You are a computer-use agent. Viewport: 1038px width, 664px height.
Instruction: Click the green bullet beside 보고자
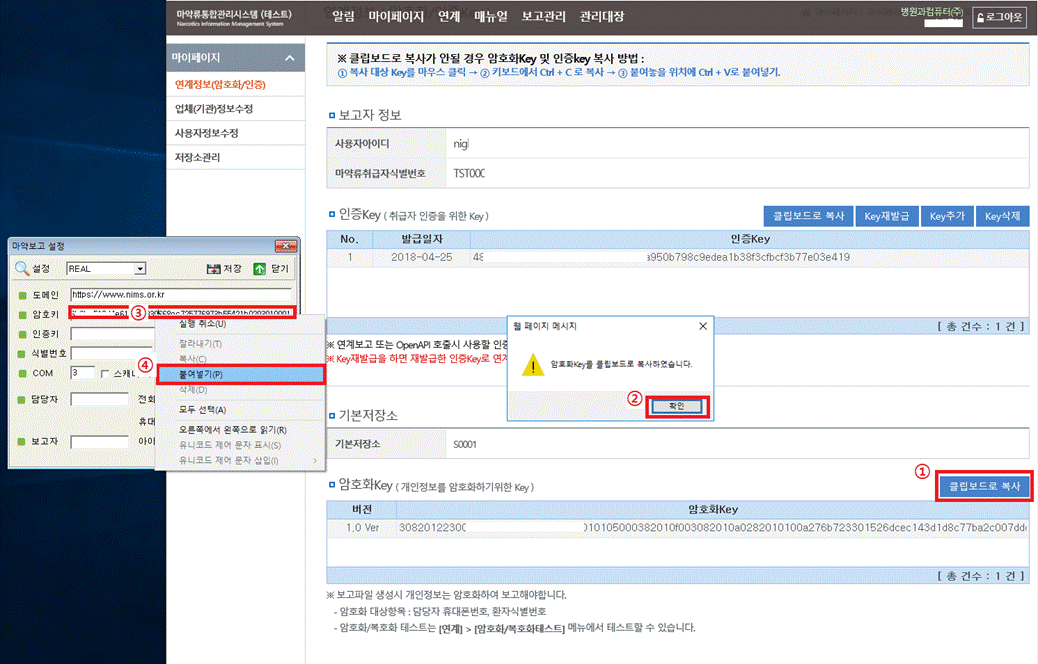point(23,442)
